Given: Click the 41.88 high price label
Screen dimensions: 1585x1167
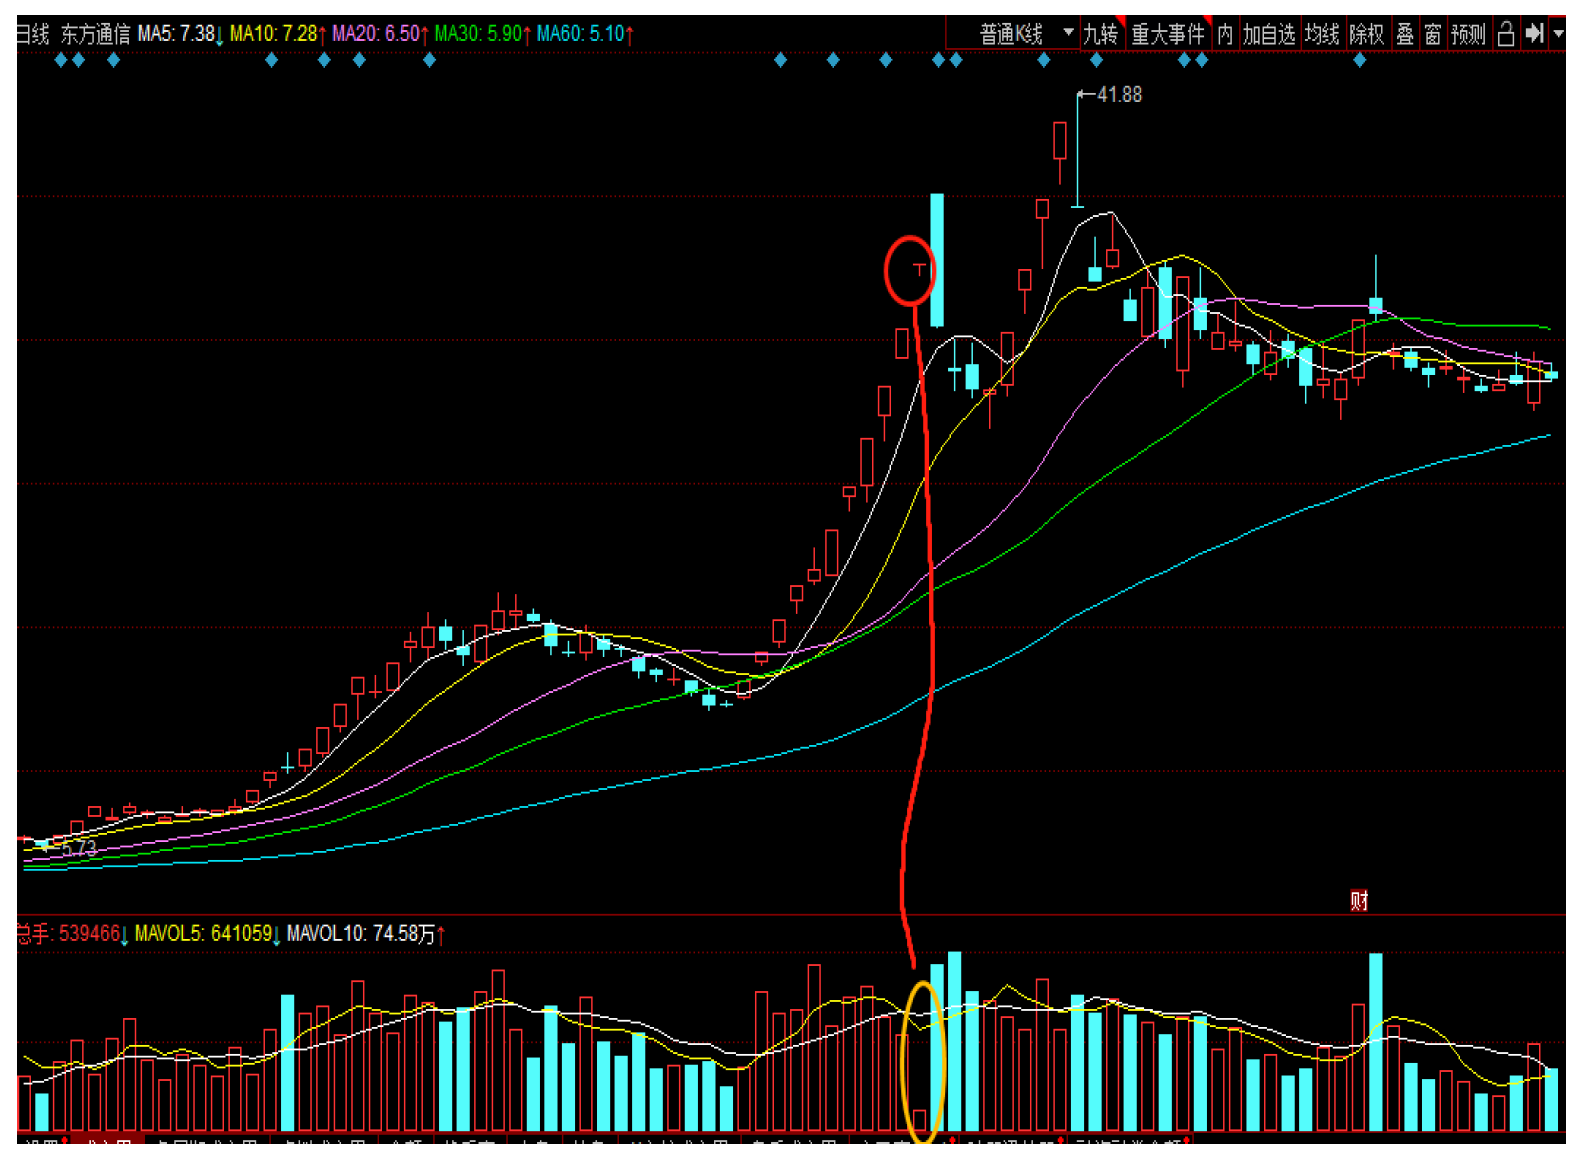Looking at the screenshot, I should click(1119, 95).
